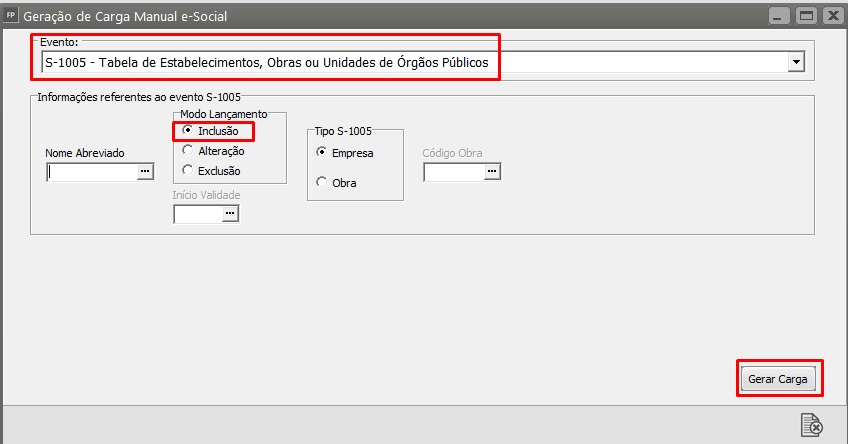Click inside the Código Obra field
This screenshot has height=444, width=848.
[x=454, y=172]
